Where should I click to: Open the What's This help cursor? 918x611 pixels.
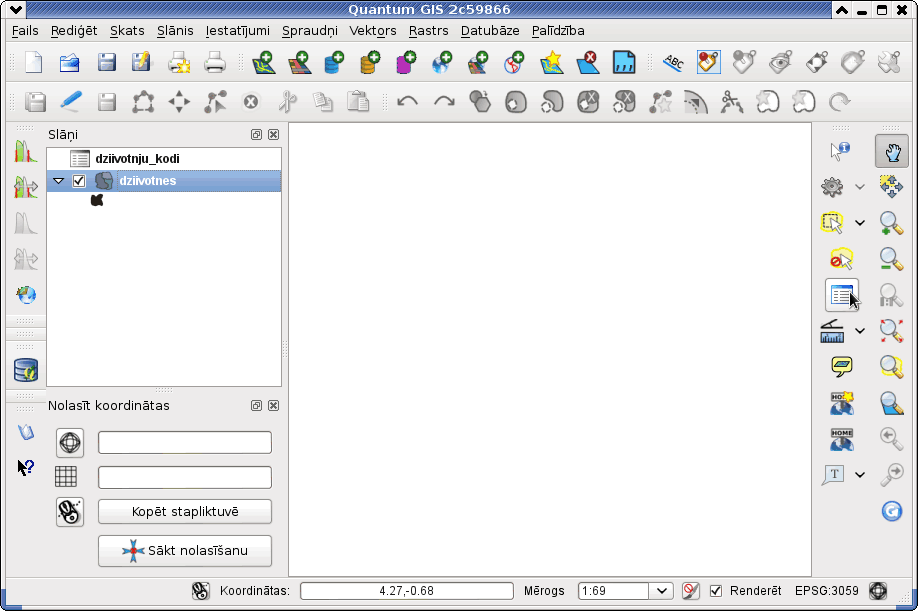tap(26, 467)
